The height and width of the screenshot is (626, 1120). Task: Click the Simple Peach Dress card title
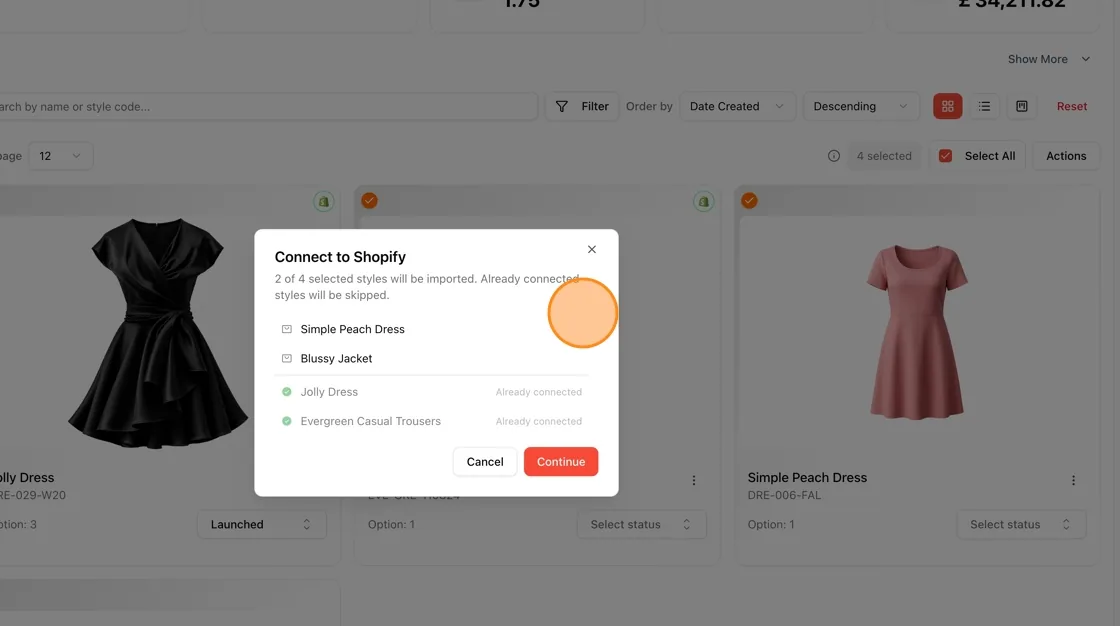pyautogui.click(x=807, y=477)
